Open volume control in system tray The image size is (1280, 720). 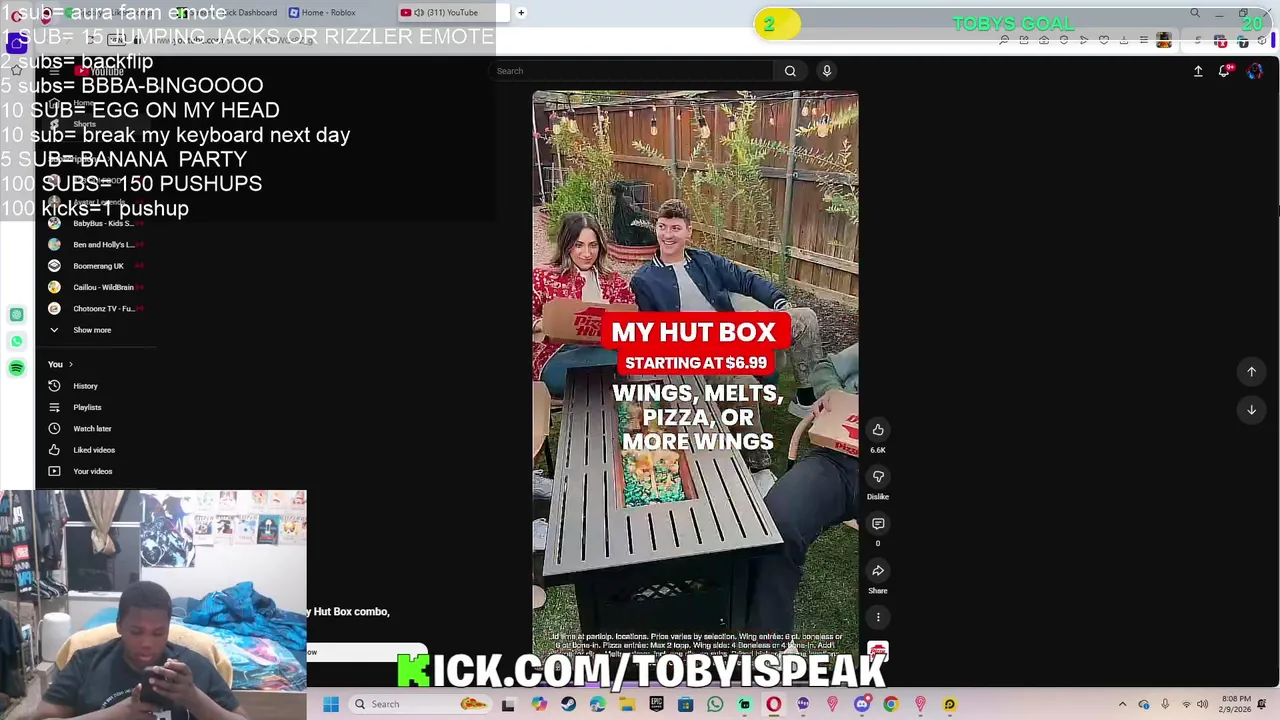pyautogui.click(x=1203, y=704)
